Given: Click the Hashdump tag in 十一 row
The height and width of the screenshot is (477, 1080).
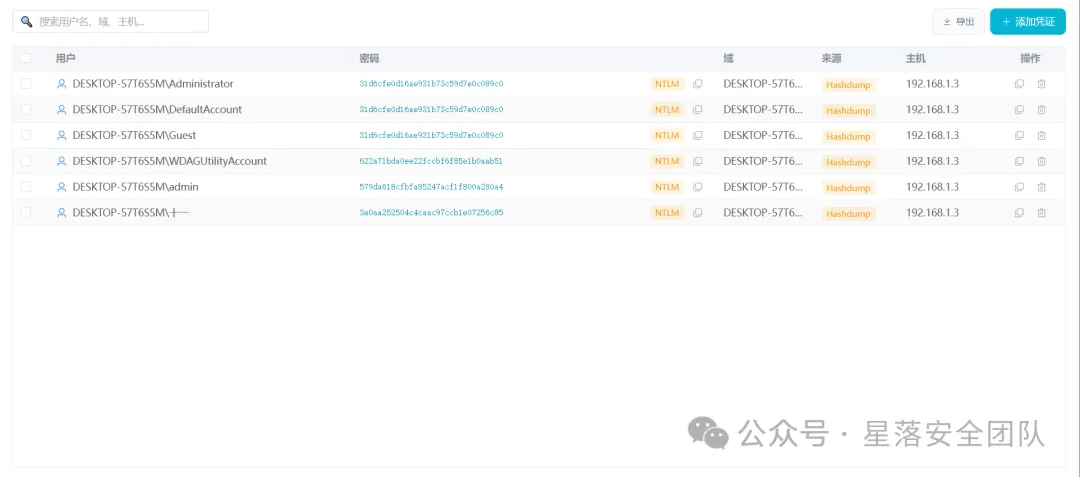Looking at the screenshot, I should tap(849, 213).
